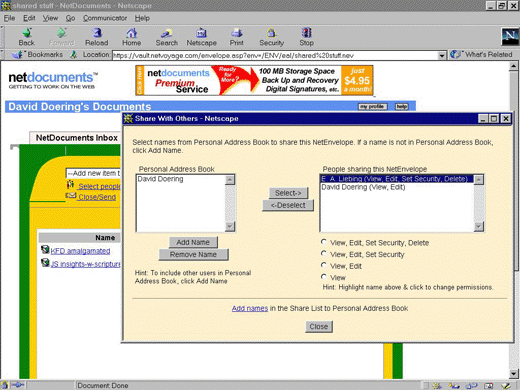This screenshot has height=390, width=520.
Task: Open the Communicator menu
Action: pyautogui.click(x=105, y=18)
